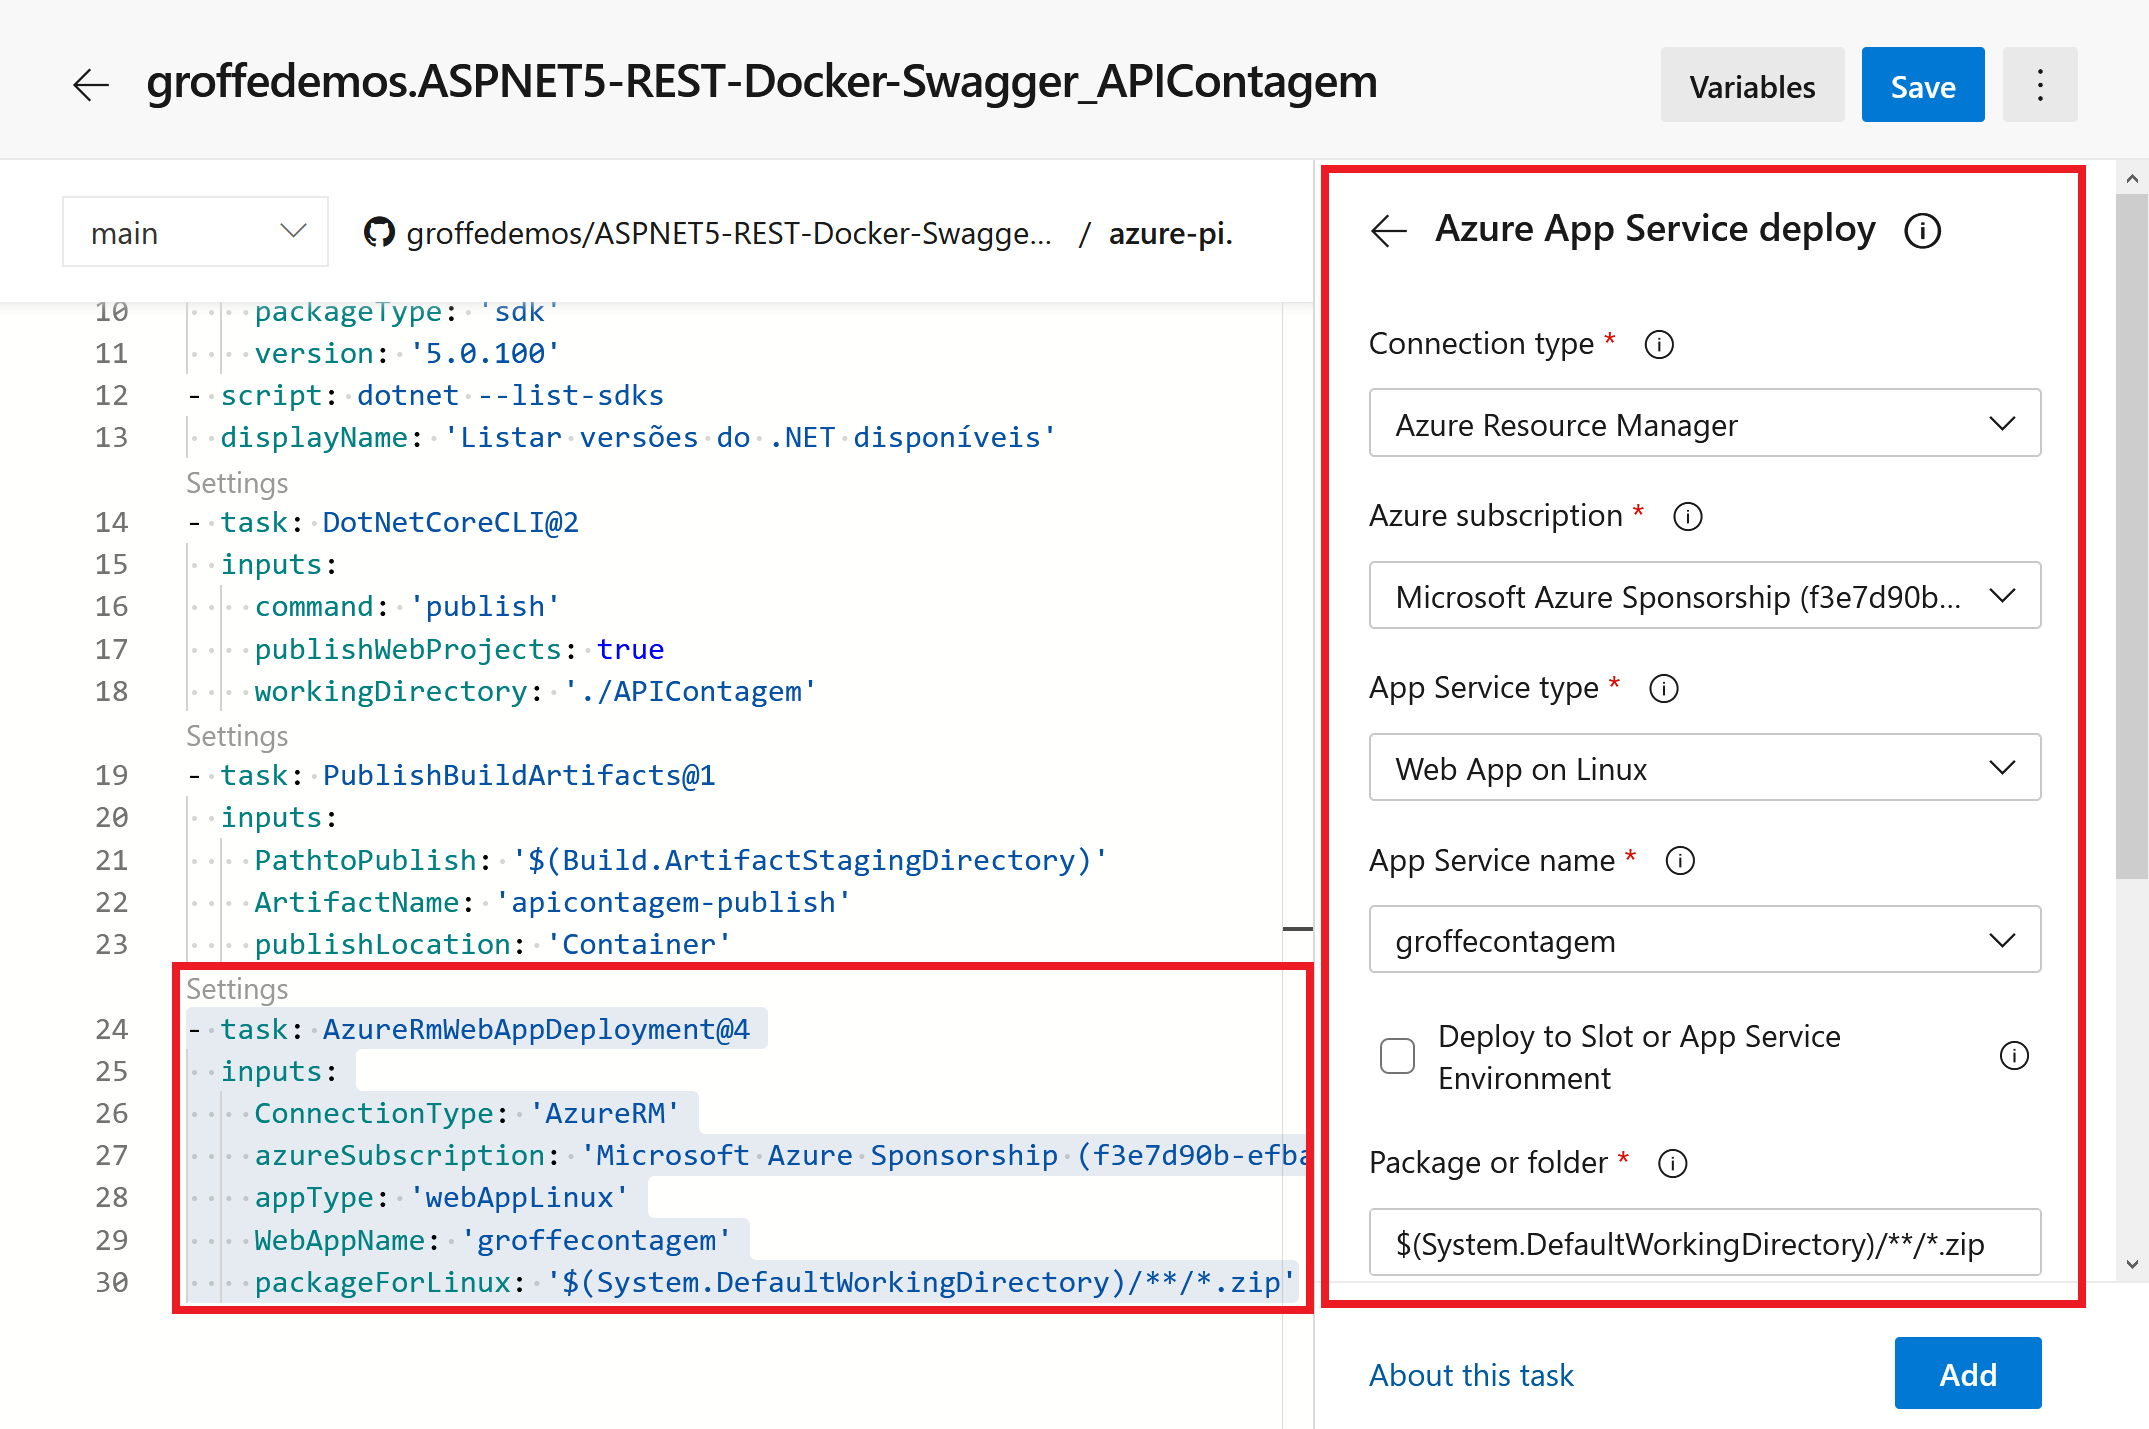The height and width of the screenshot is (1429, 2149).
Task: Click the GitHub repository icon
Action: [380, 232]
